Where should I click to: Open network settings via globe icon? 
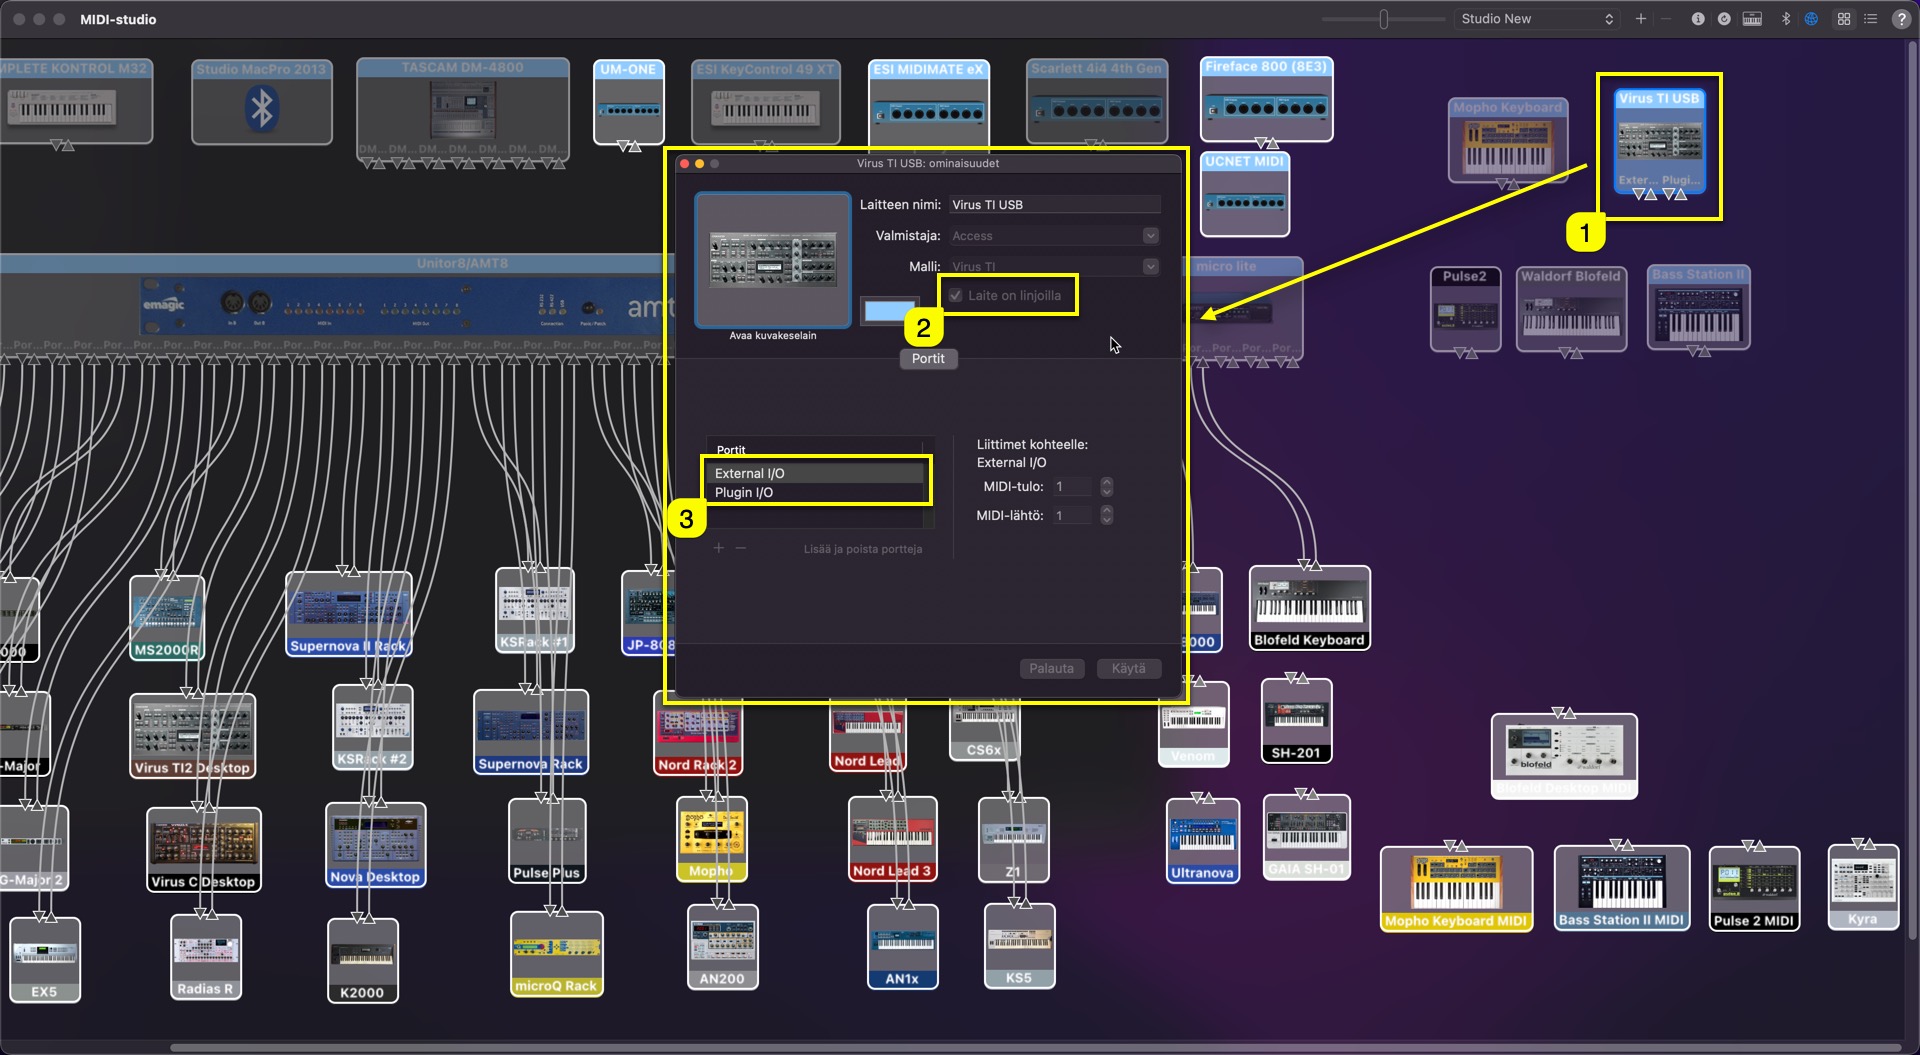pos(1811,19)
